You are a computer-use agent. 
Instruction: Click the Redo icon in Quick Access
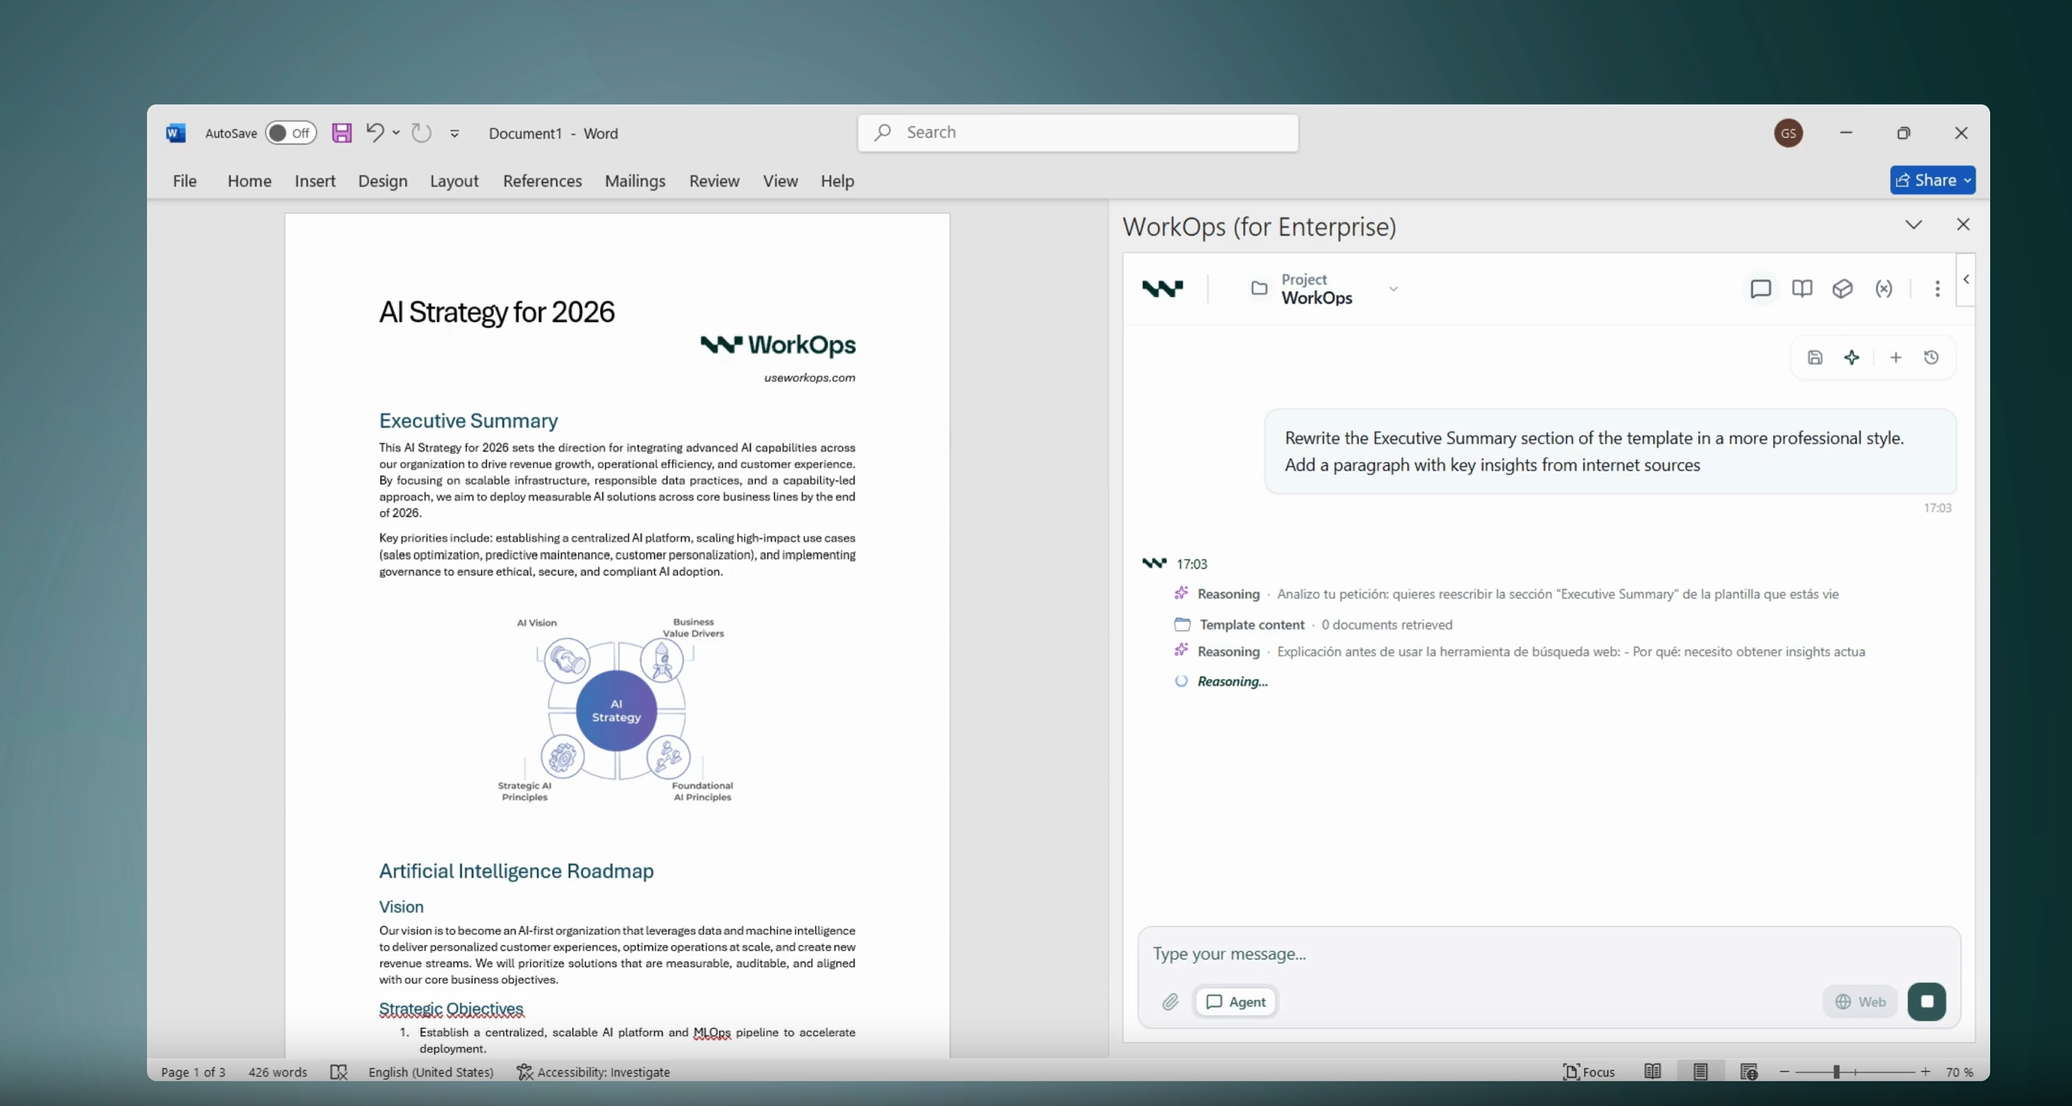click(x=421, y=132)
